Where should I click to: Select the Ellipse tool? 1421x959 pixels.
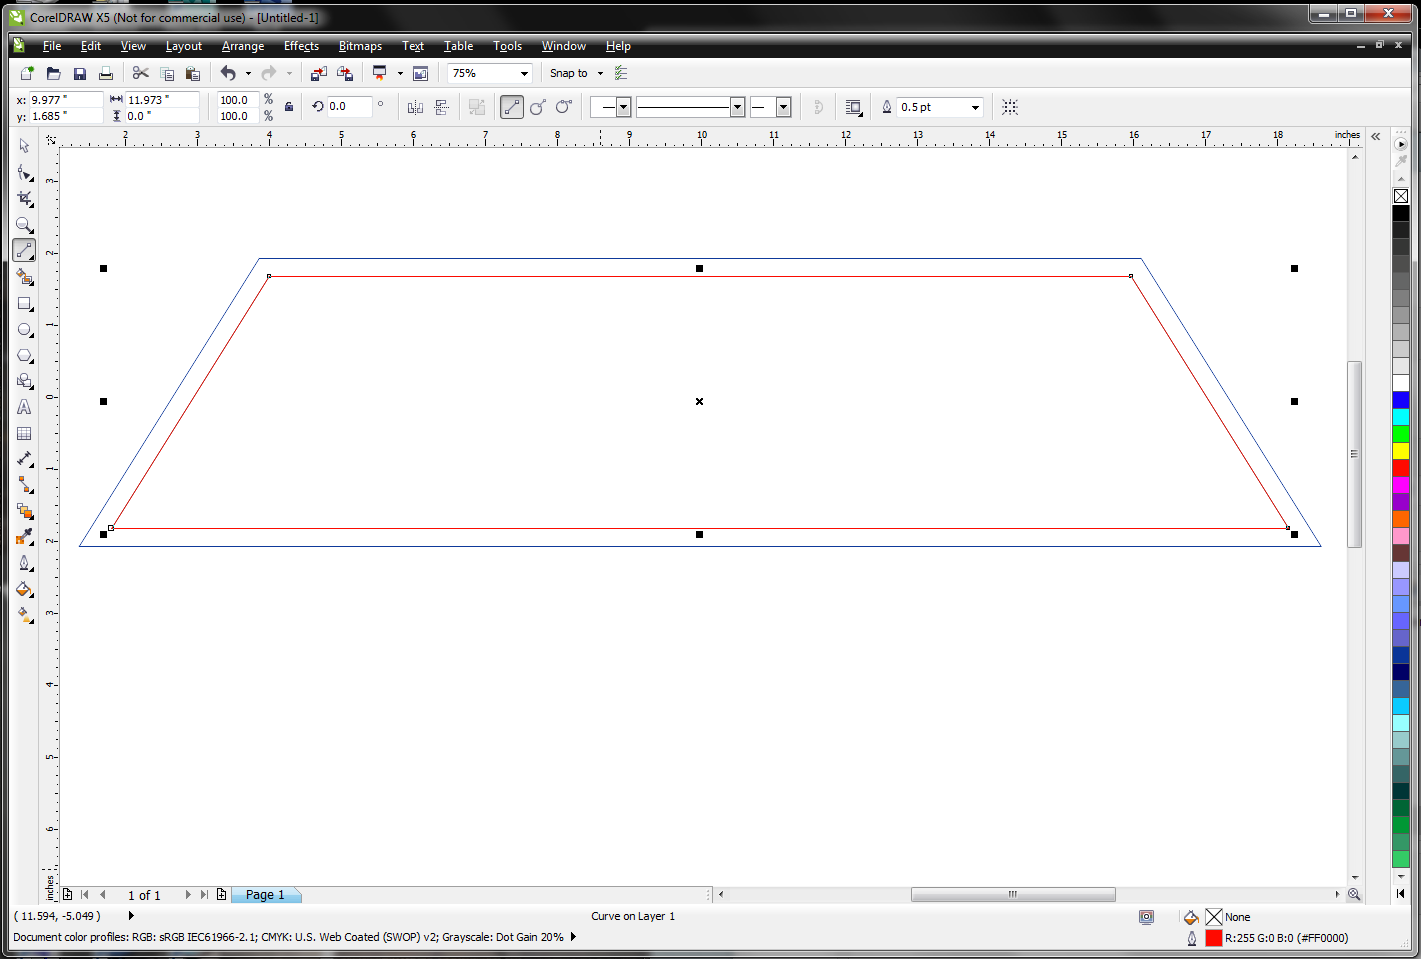coord(24,329)
